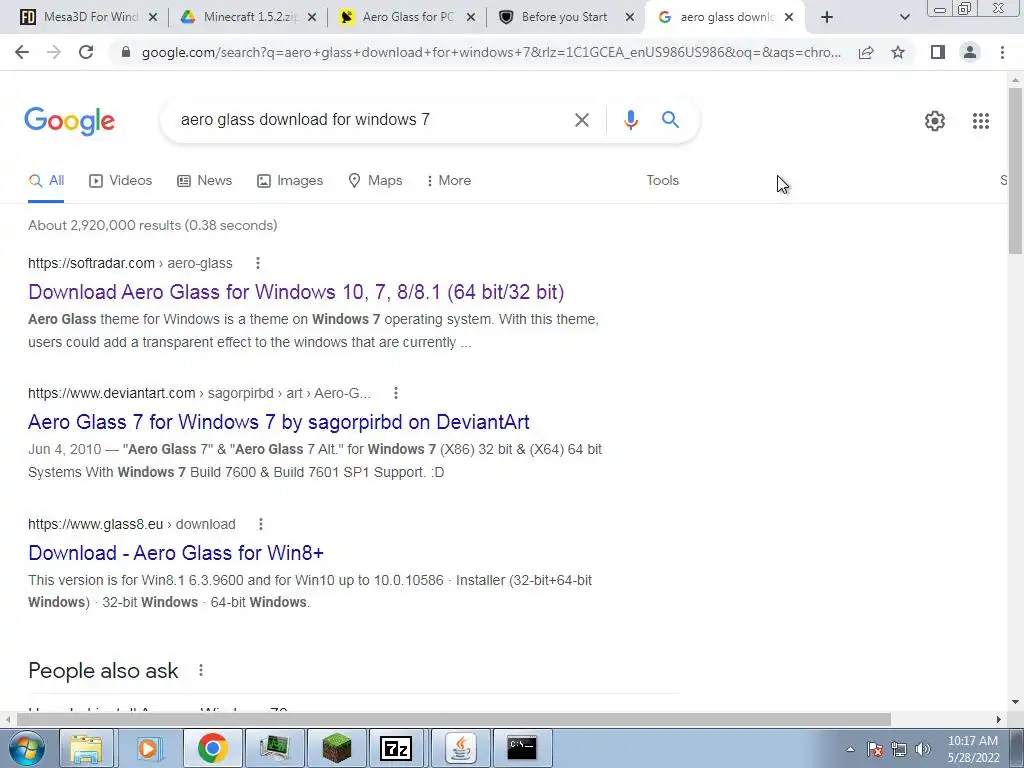Open People also ask options dots

pos(201,670)
